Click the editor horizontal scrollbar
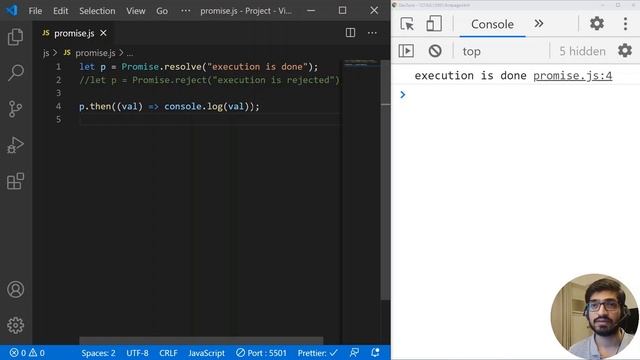 (x=201, y=340)
